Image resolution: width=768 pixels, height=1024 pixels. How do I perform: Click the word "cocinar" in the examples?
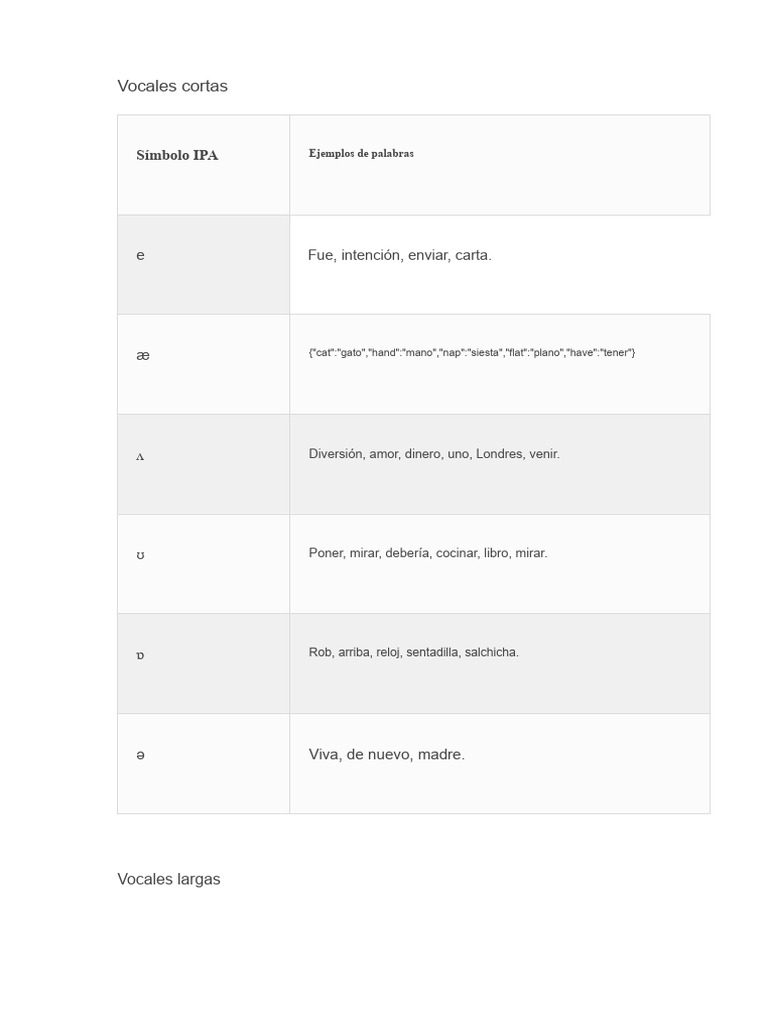(x=457, y=553)
